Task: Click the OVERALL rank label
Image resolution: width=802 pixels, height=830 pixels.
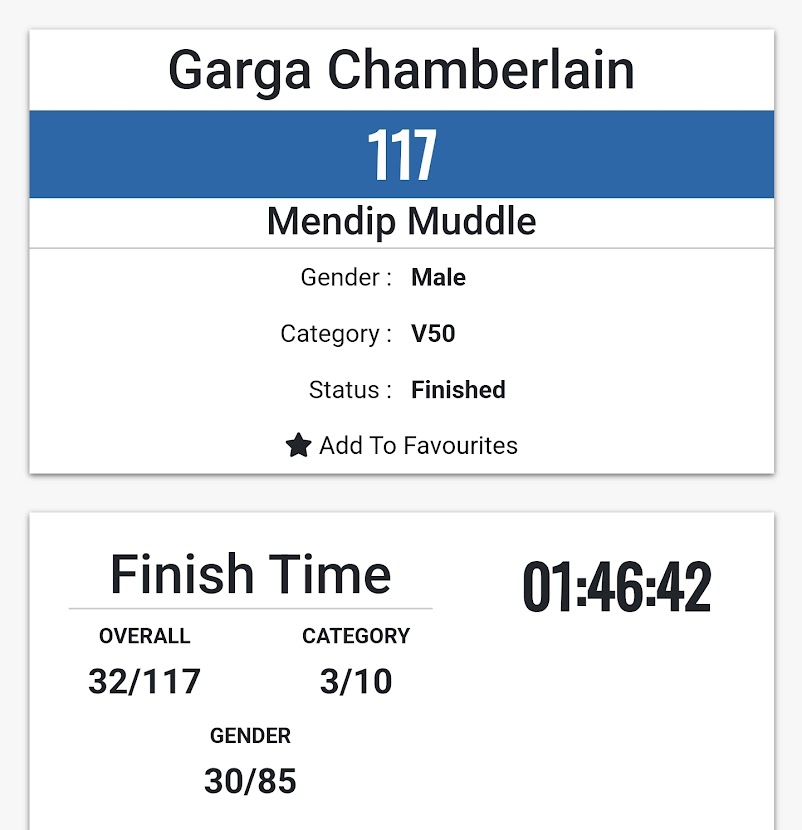Action: point(145,636)
